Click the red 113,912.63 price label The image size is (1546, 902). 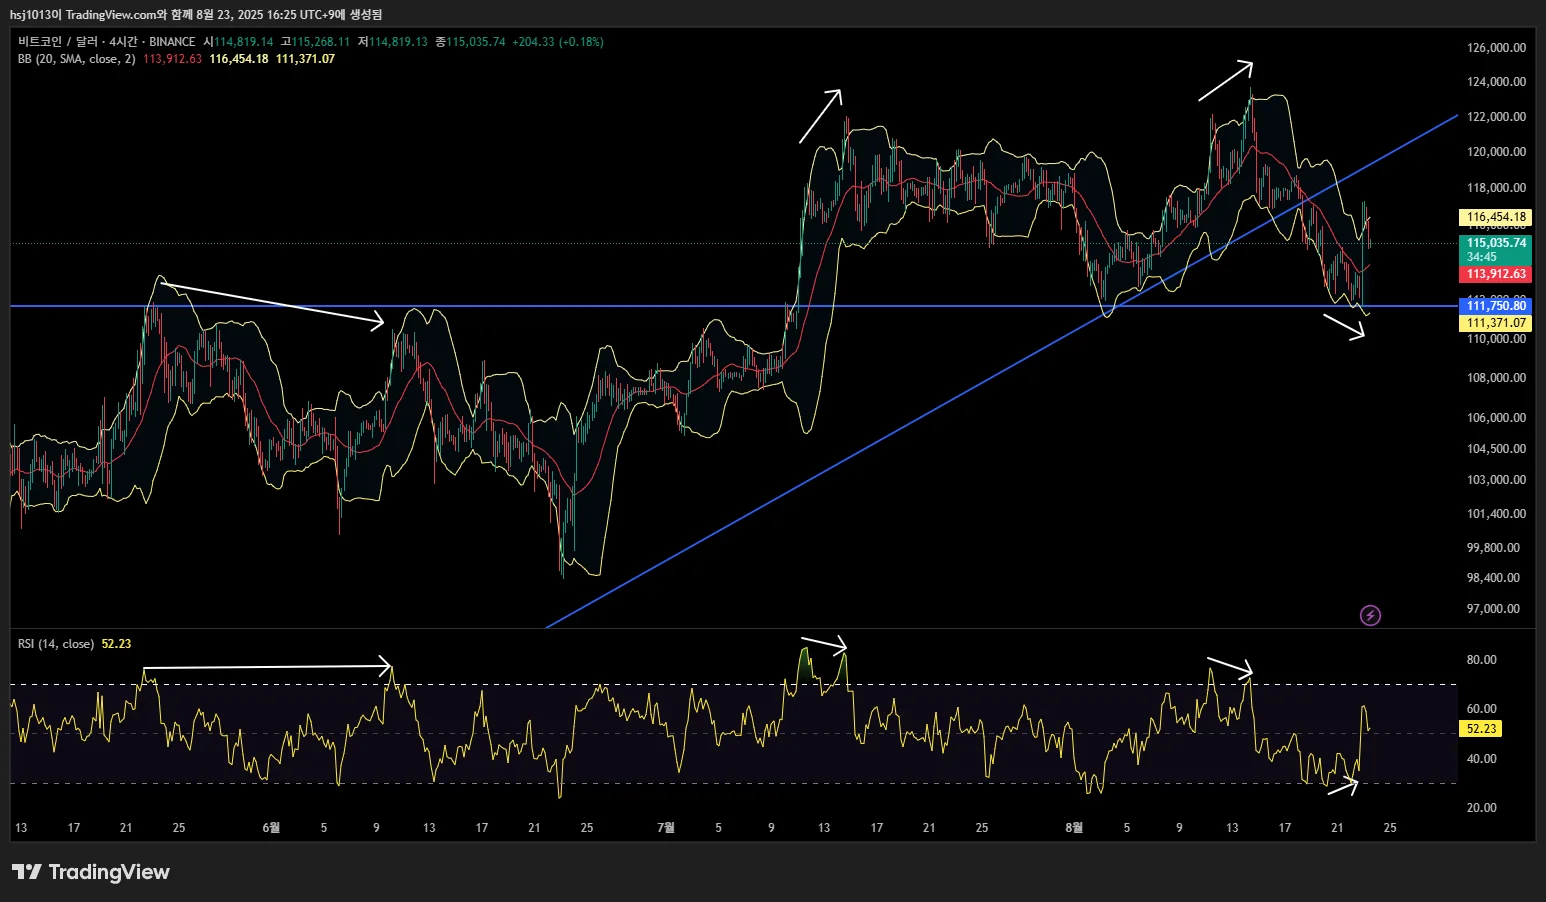1495,274
